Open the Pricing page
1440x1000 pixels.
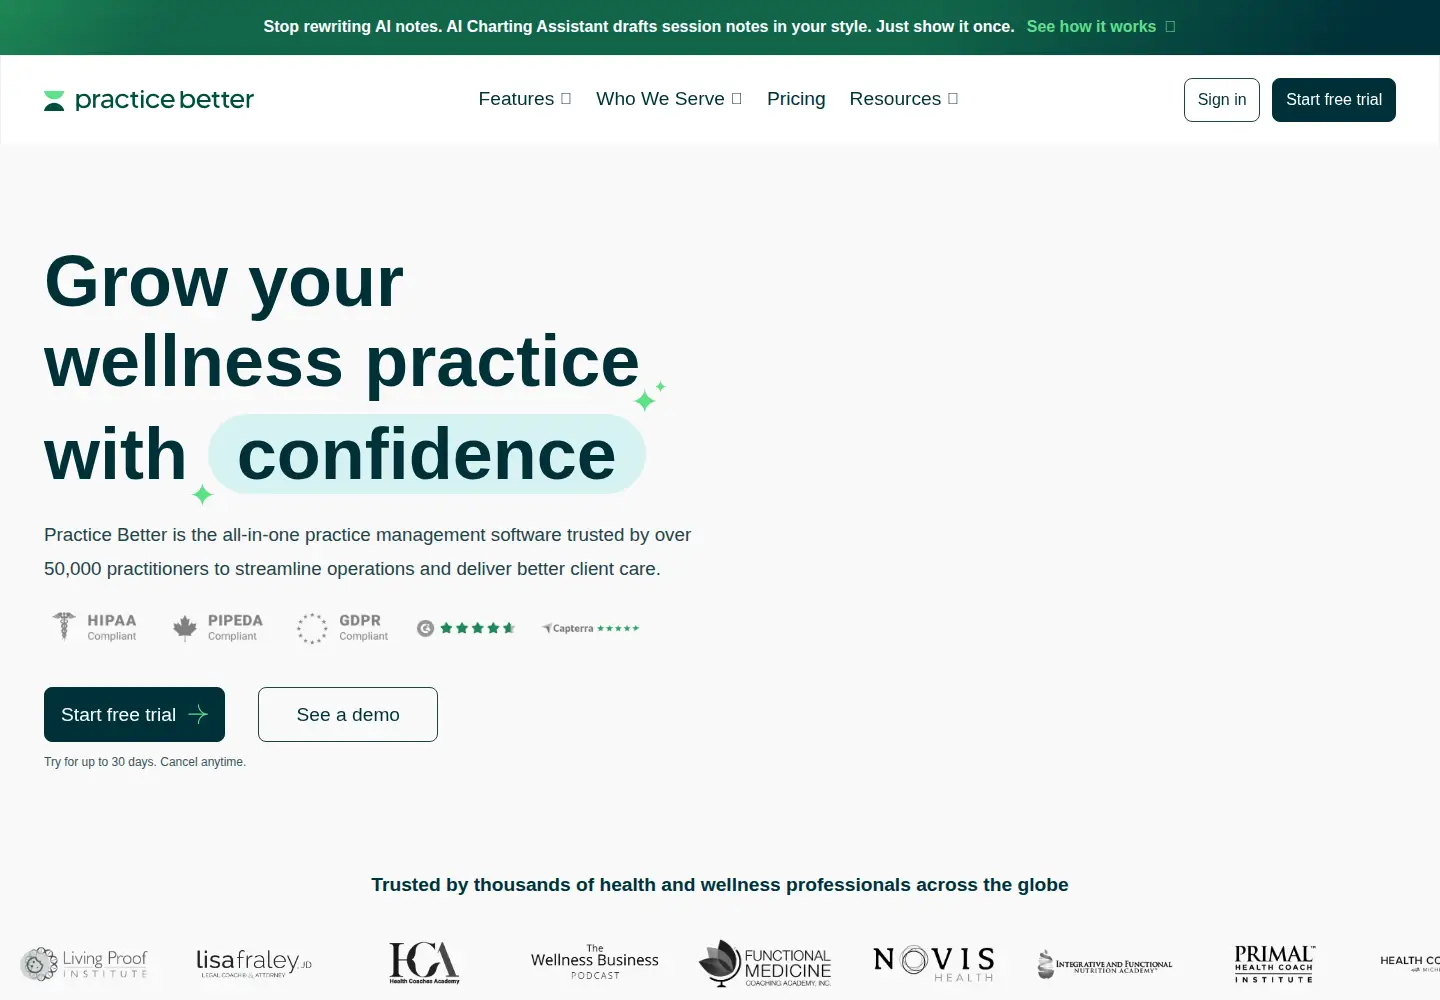(796, 99)
